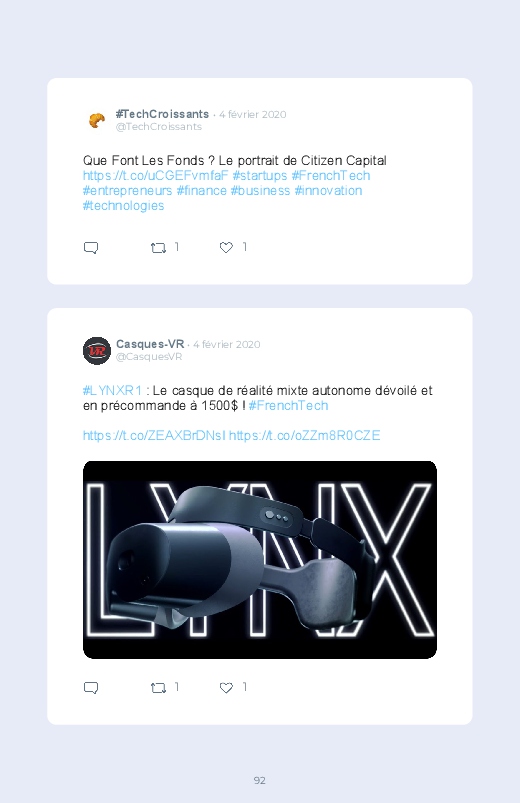Reply to the TechCroissants tweet
This screenshot has height=803, width=520.
click(91, 248)
